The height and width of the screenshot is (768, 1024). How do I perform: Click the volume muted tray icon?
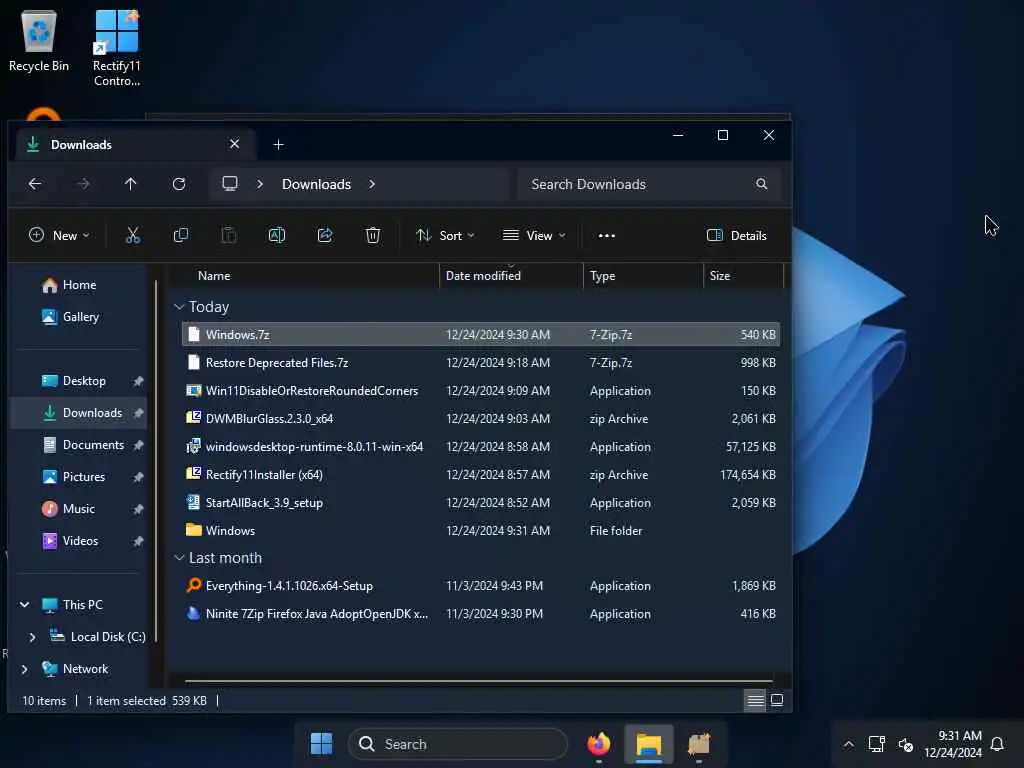[x=905, y=744]
